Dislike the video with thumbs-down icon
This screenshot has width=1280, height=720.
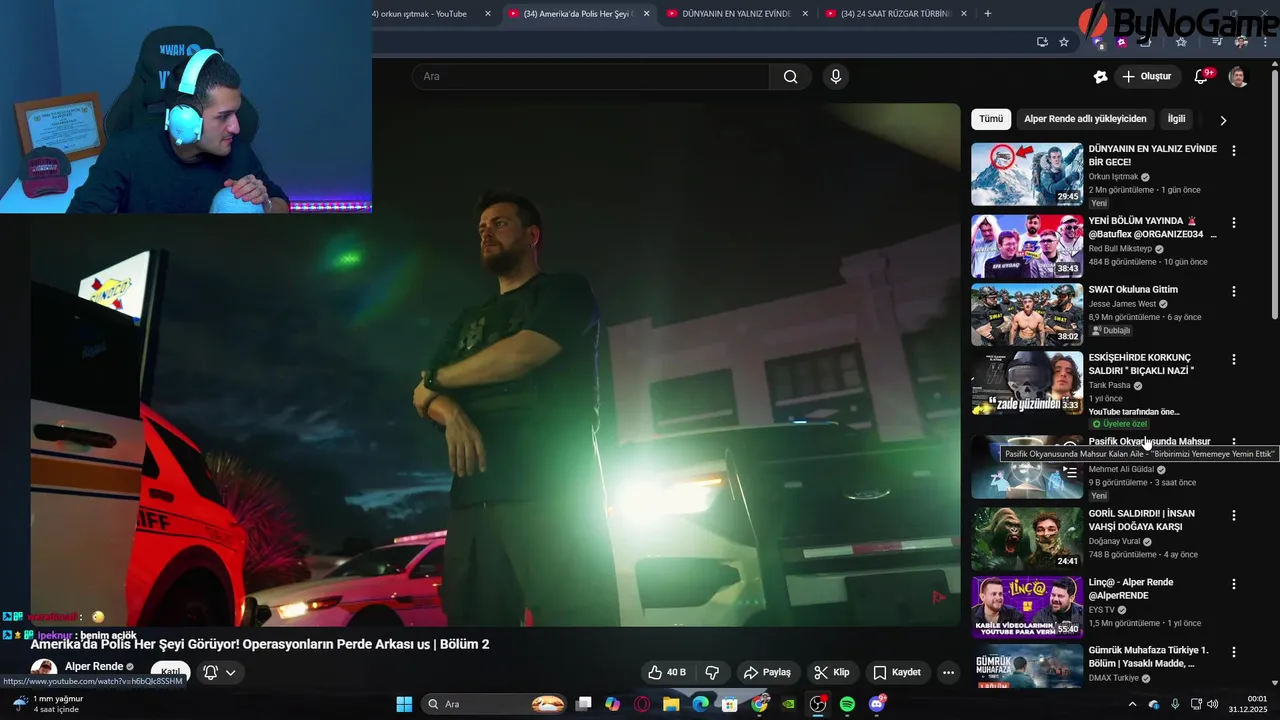click(x=713, y=672)
